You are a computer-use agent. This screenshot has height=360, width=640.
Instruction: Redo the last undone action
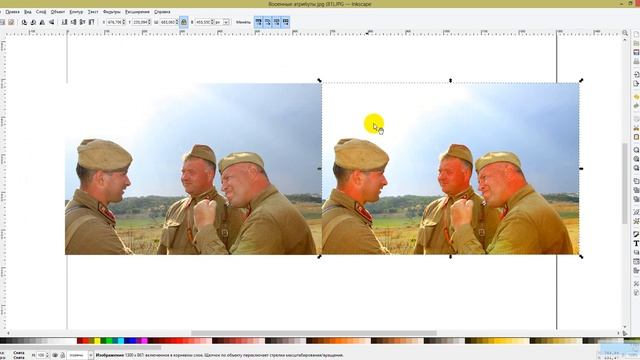pos(636,106)
